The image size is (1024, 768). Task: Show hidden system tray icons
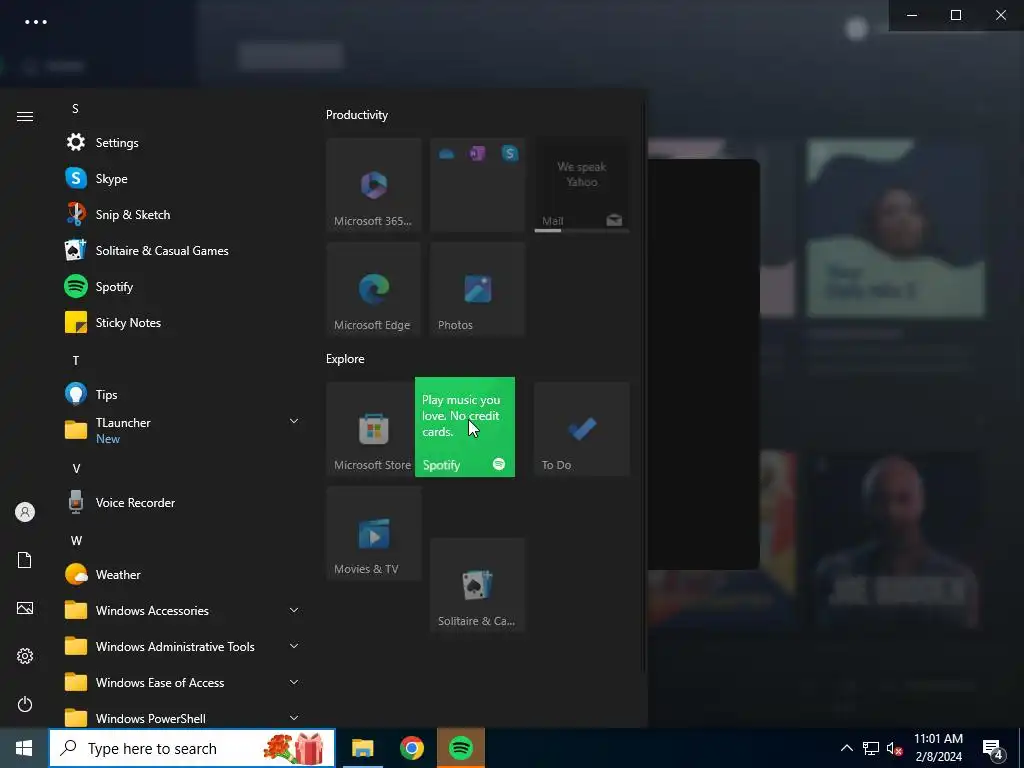tap(846, 748)
